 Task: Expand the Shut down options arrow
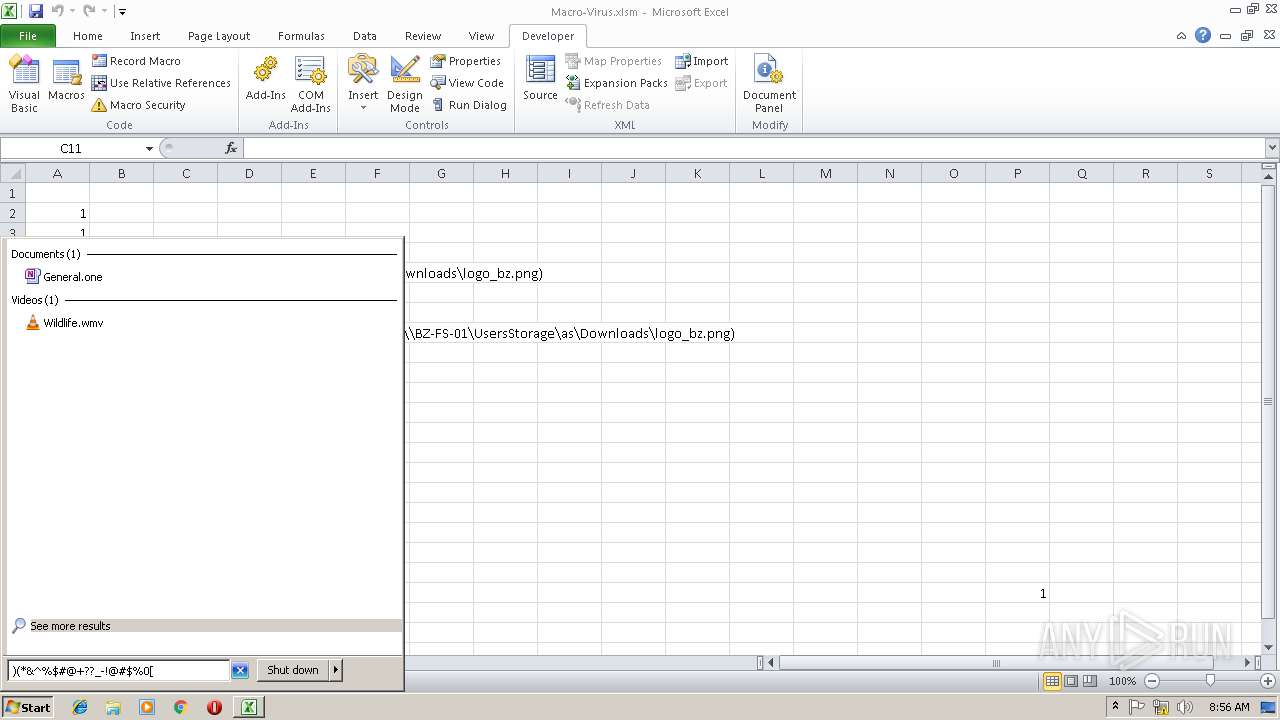click(x=336, y=670)
